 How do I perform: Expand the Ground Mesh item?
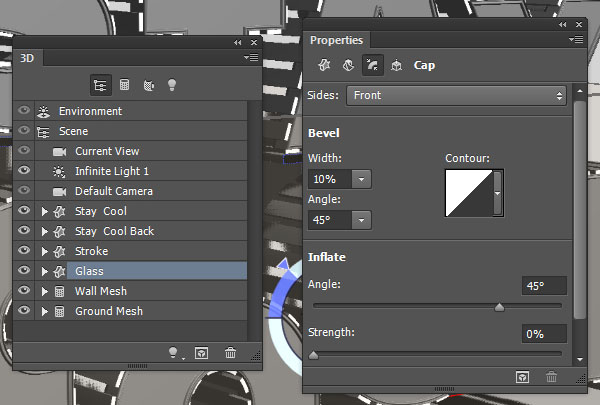point(44,311)
